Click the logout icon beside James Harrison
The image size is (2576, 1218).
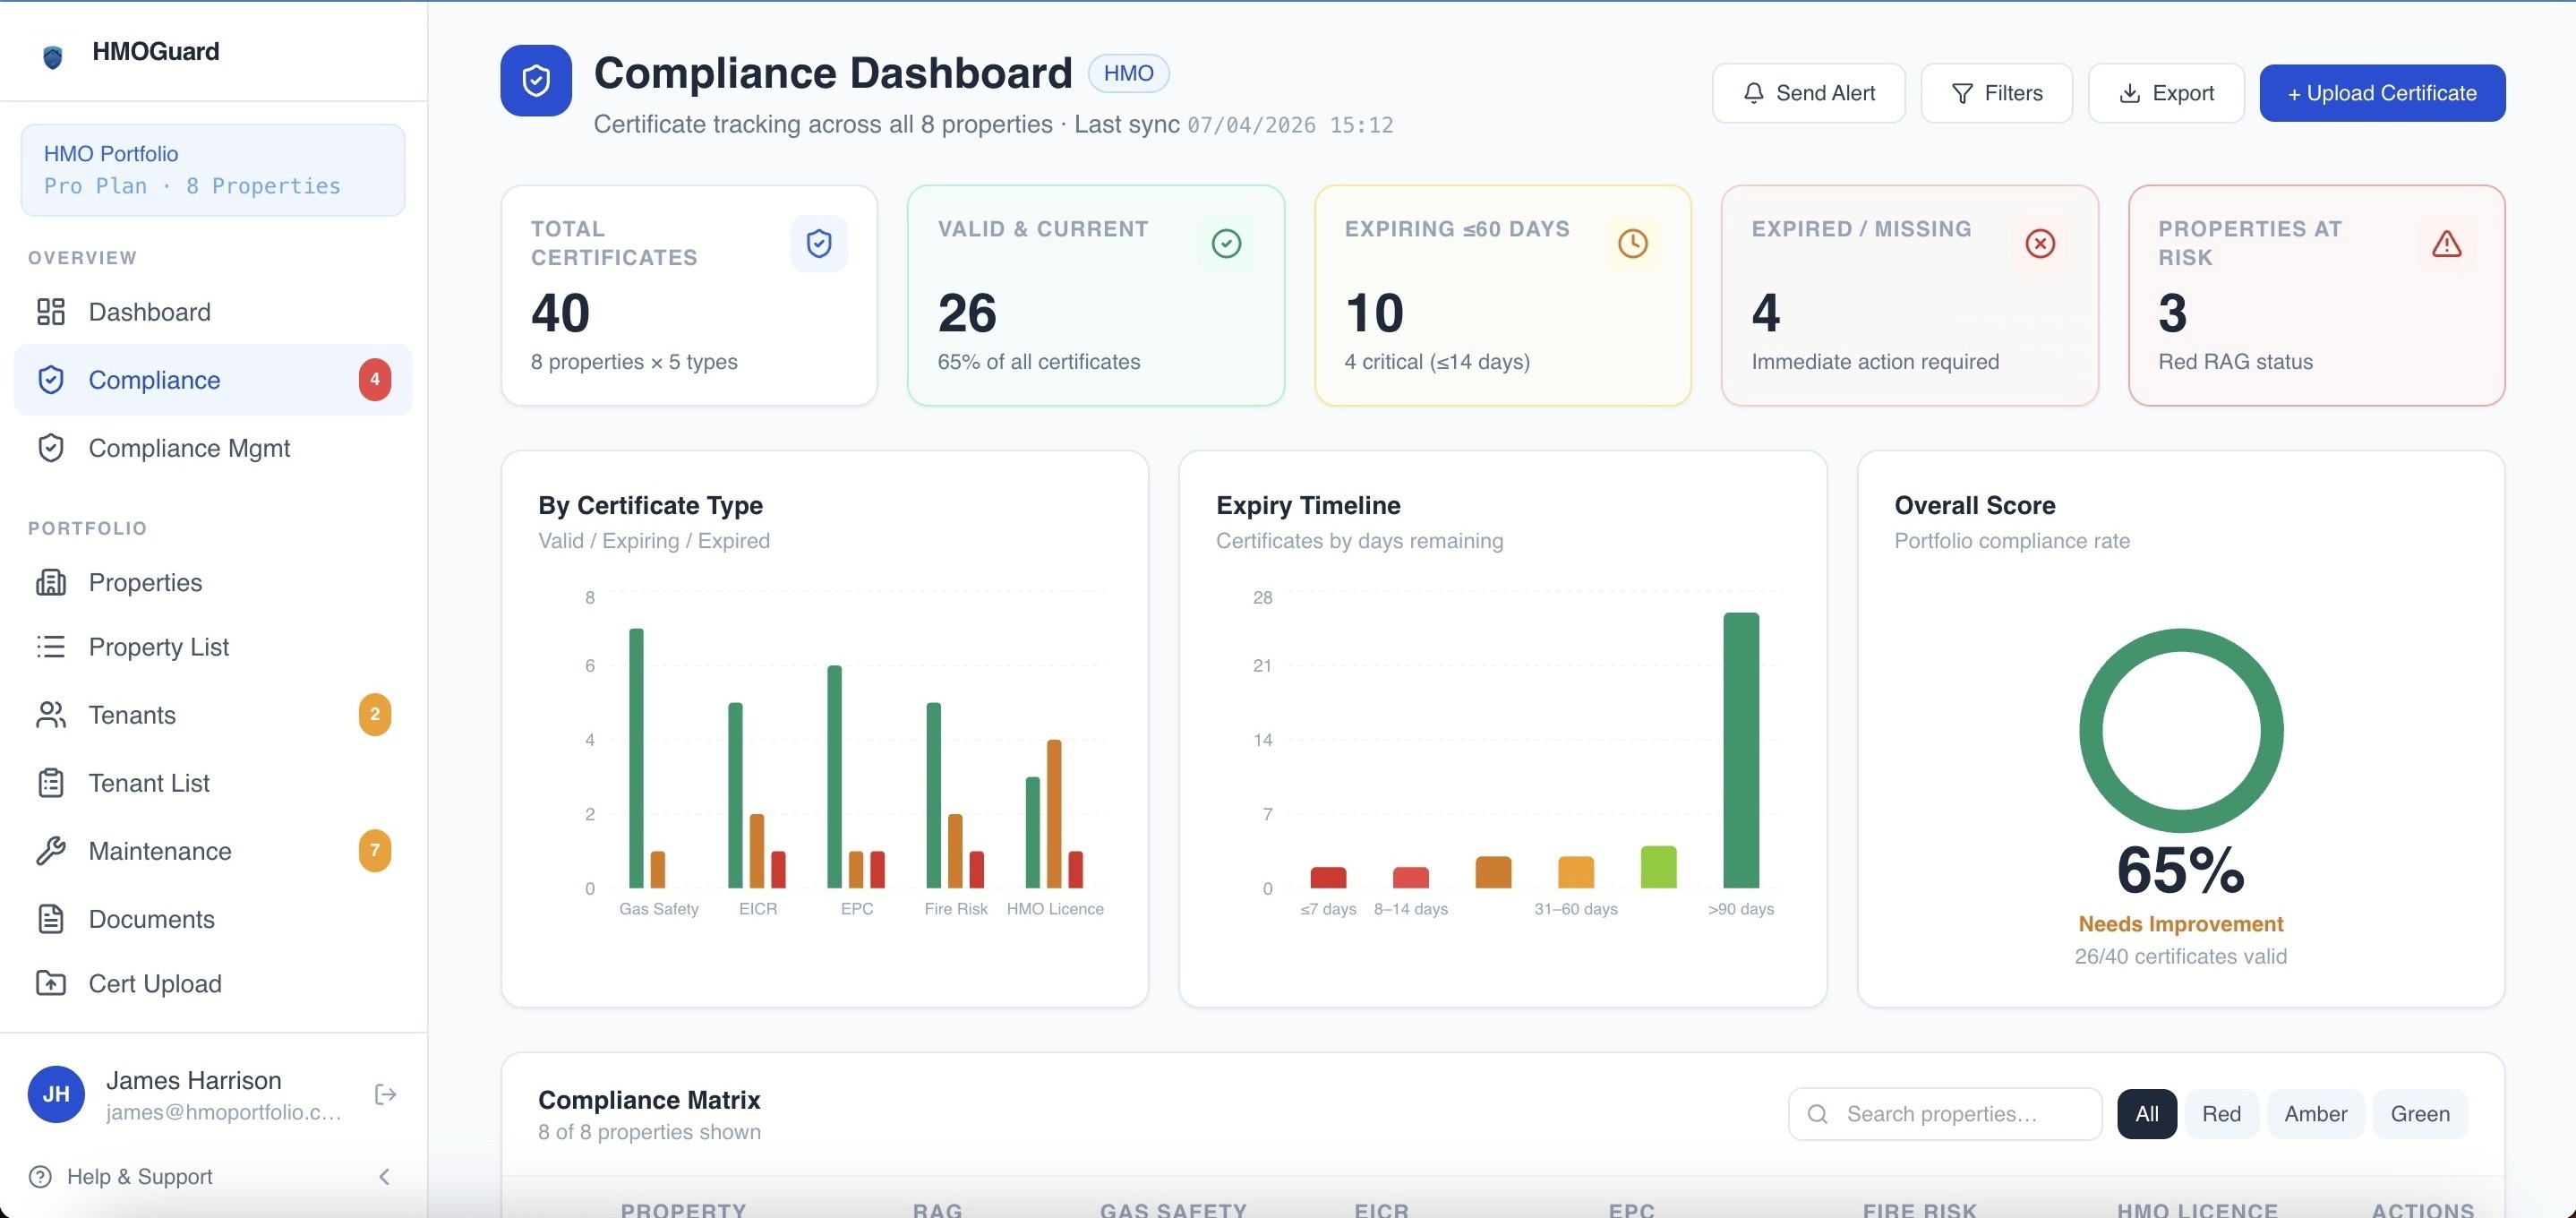385,1094
